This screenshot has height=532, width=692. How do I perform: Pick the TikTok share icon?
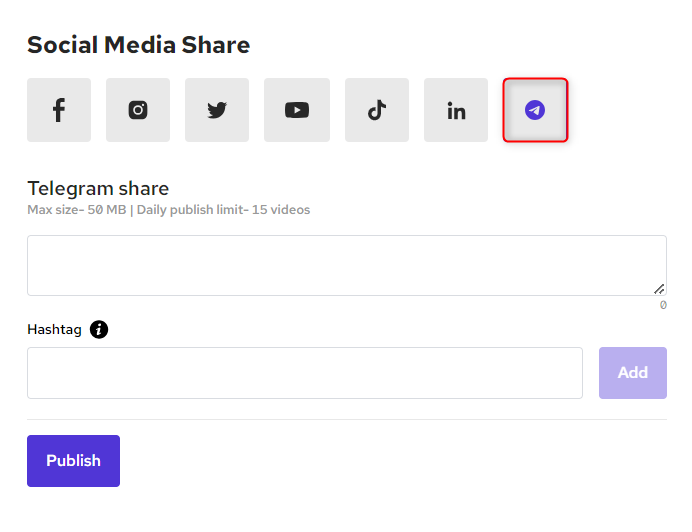(376, 110)
